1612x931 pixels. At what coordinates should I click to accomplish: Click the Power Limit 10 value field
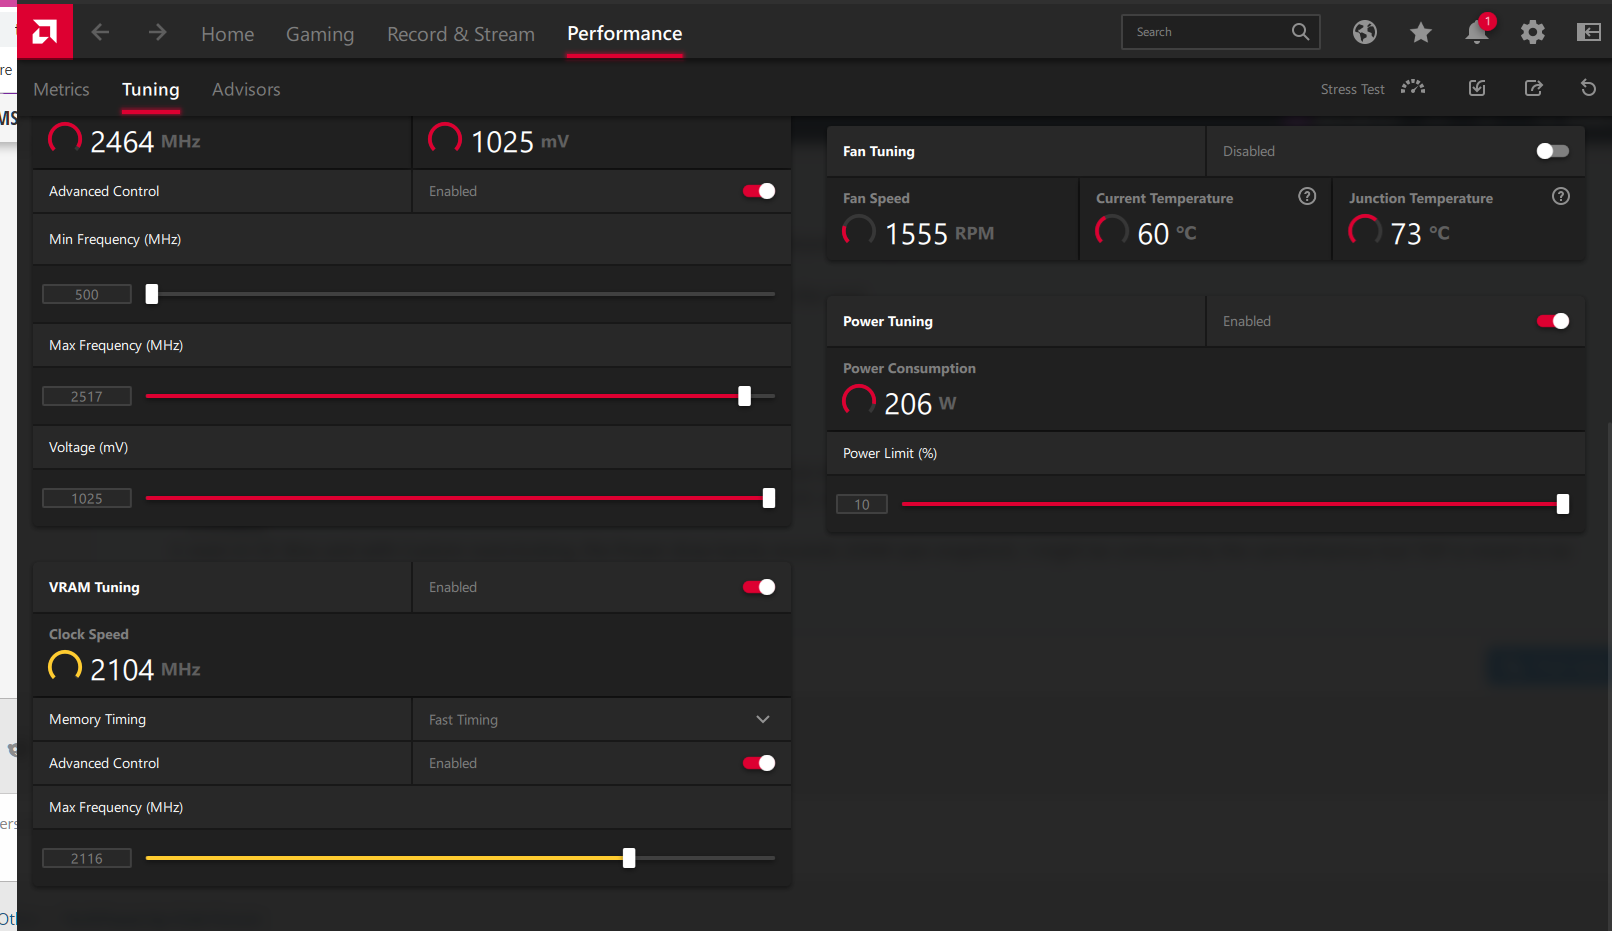pos(862,504)
